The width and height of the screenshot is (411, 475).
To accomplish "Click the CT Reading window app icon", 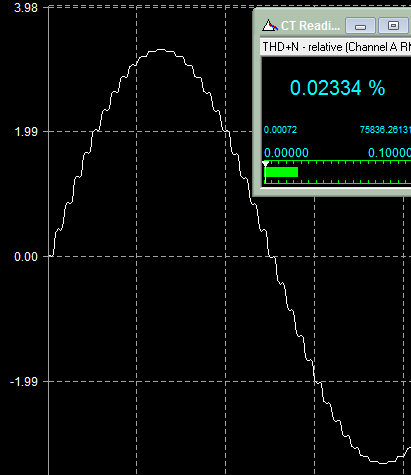I will (x=270, y=25).
